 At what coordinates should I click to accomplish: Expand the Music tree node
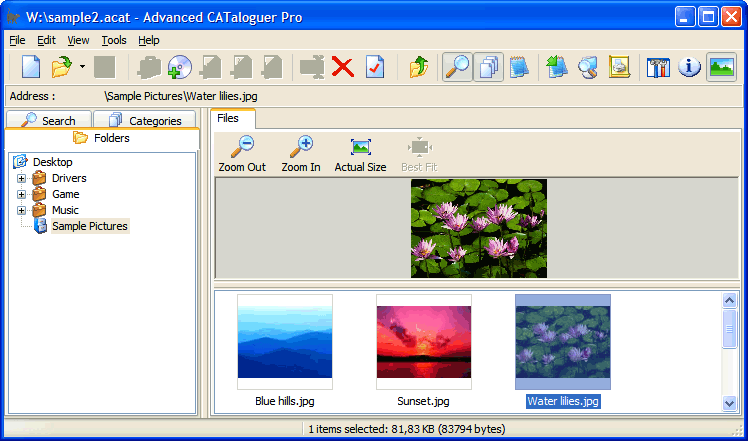click(x=21, y=210)
